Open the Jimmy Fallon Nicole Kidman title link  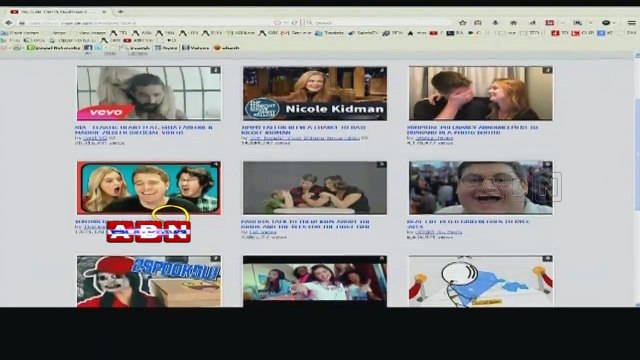[x=303, y=130]
